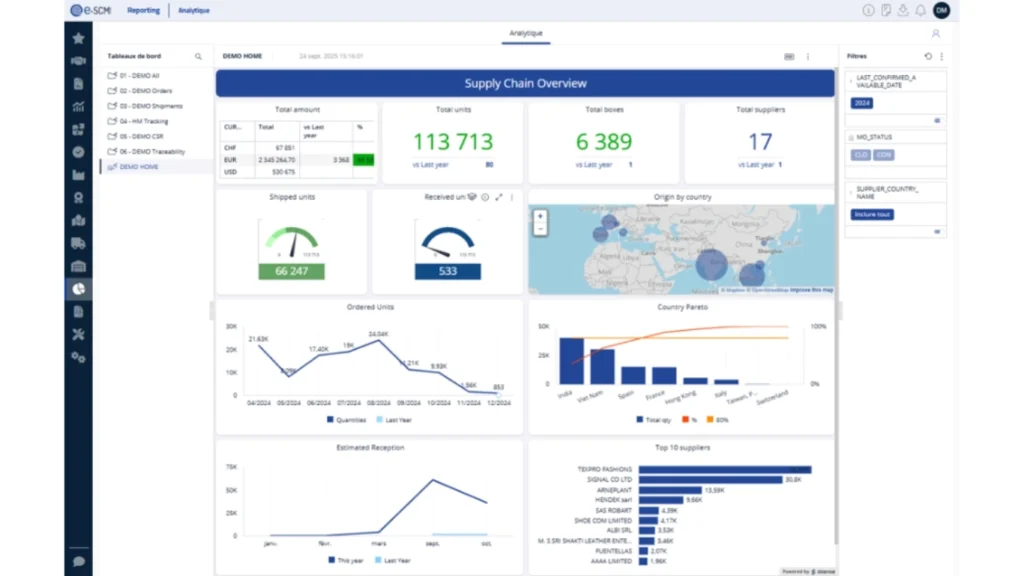1024x576 pixels.
Task: Open the chat bubble icon at sidebar bottom
Action: pos(78,562)
